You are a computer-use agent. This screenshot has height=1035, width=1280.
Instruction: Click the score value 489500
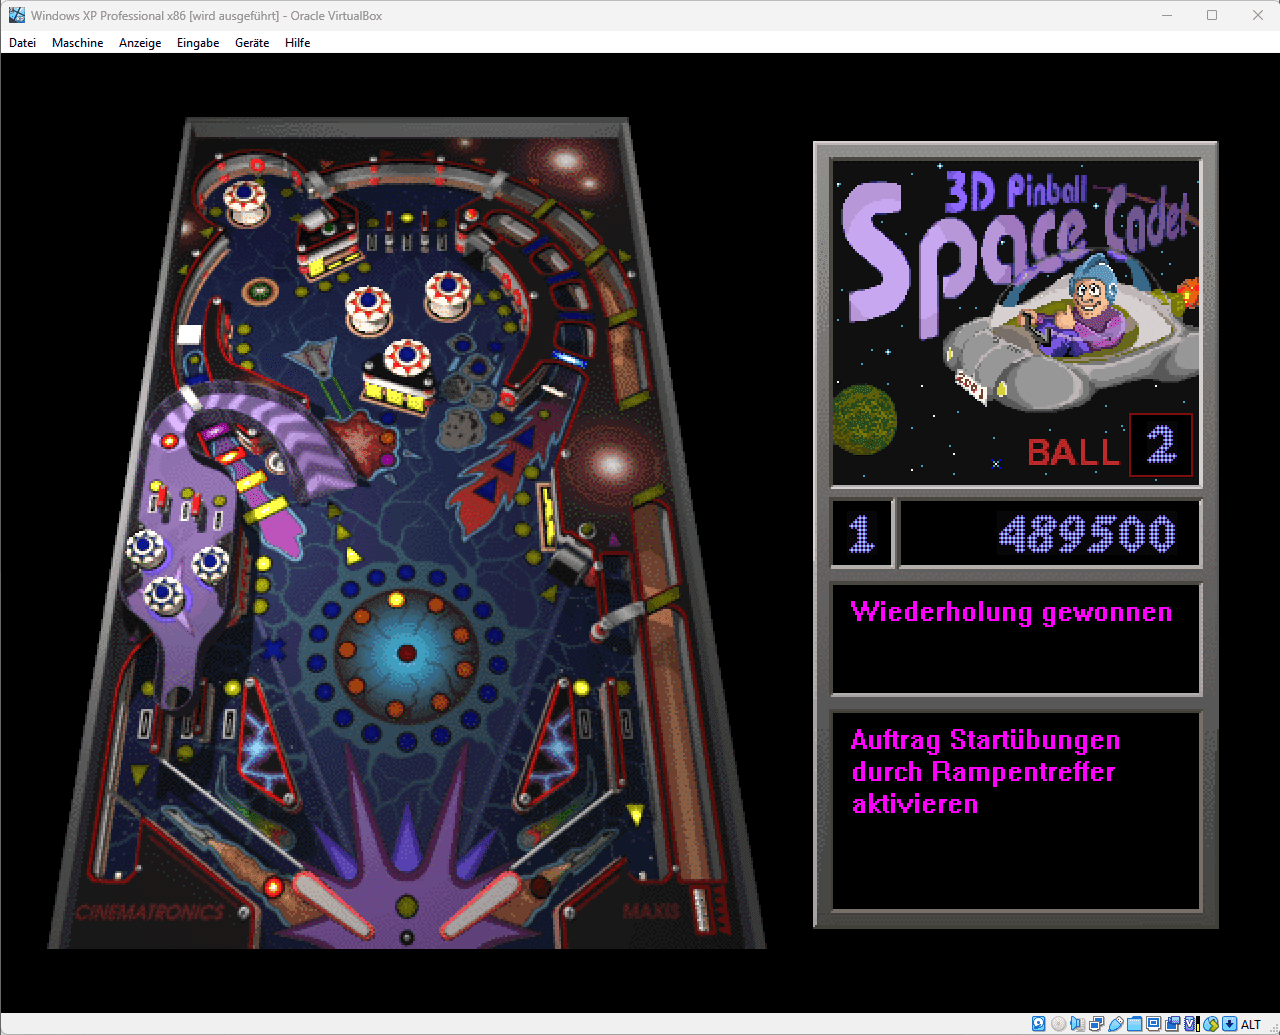pyautogui.click(x=1087, y=534)
